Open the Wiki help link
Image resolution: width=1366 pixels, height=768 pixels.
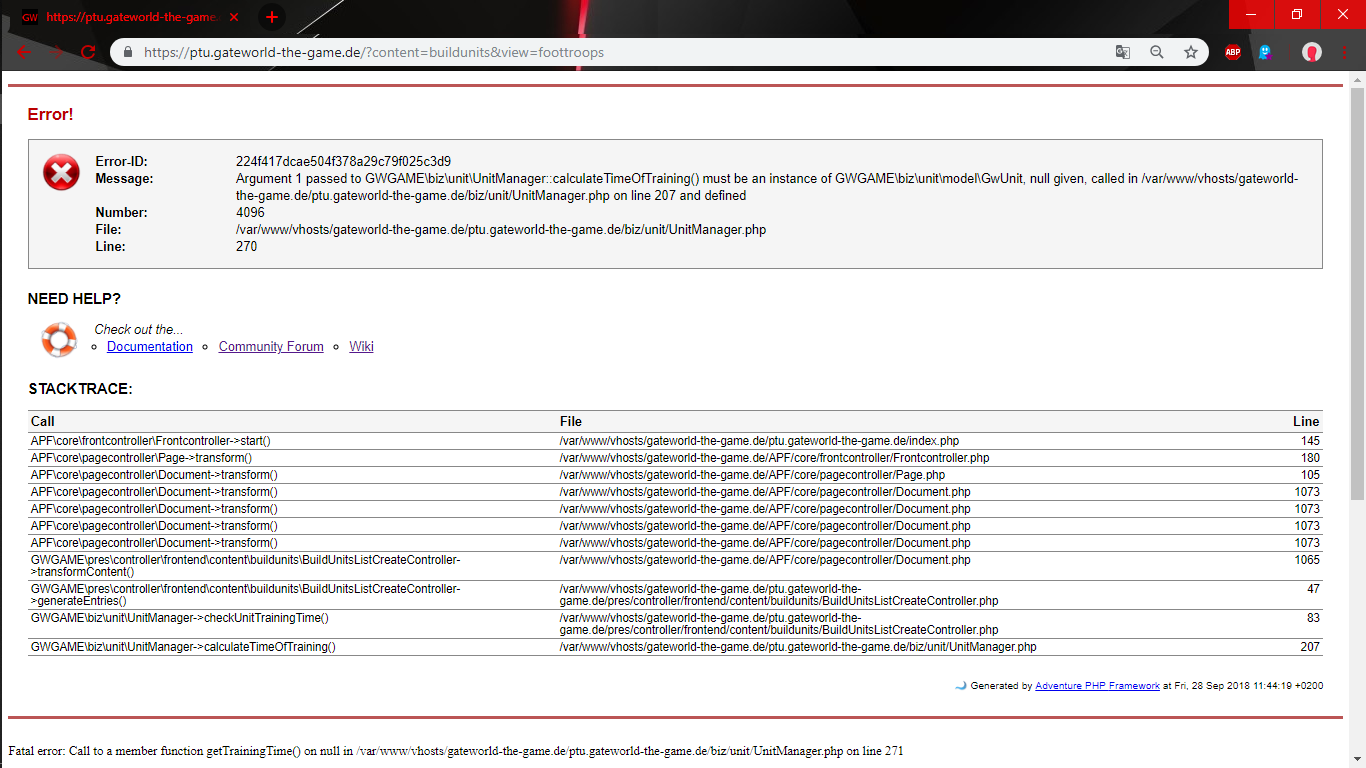point(361,347)
